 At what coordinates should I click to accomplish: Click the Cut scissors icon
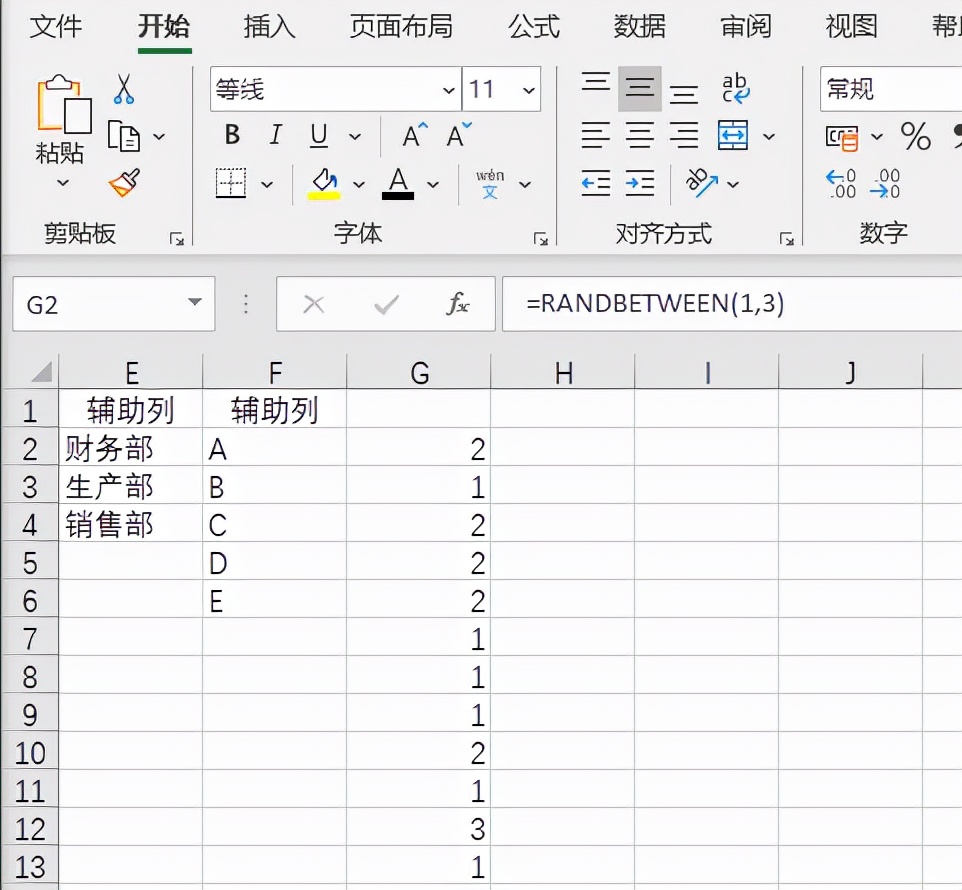pos(125,88)
